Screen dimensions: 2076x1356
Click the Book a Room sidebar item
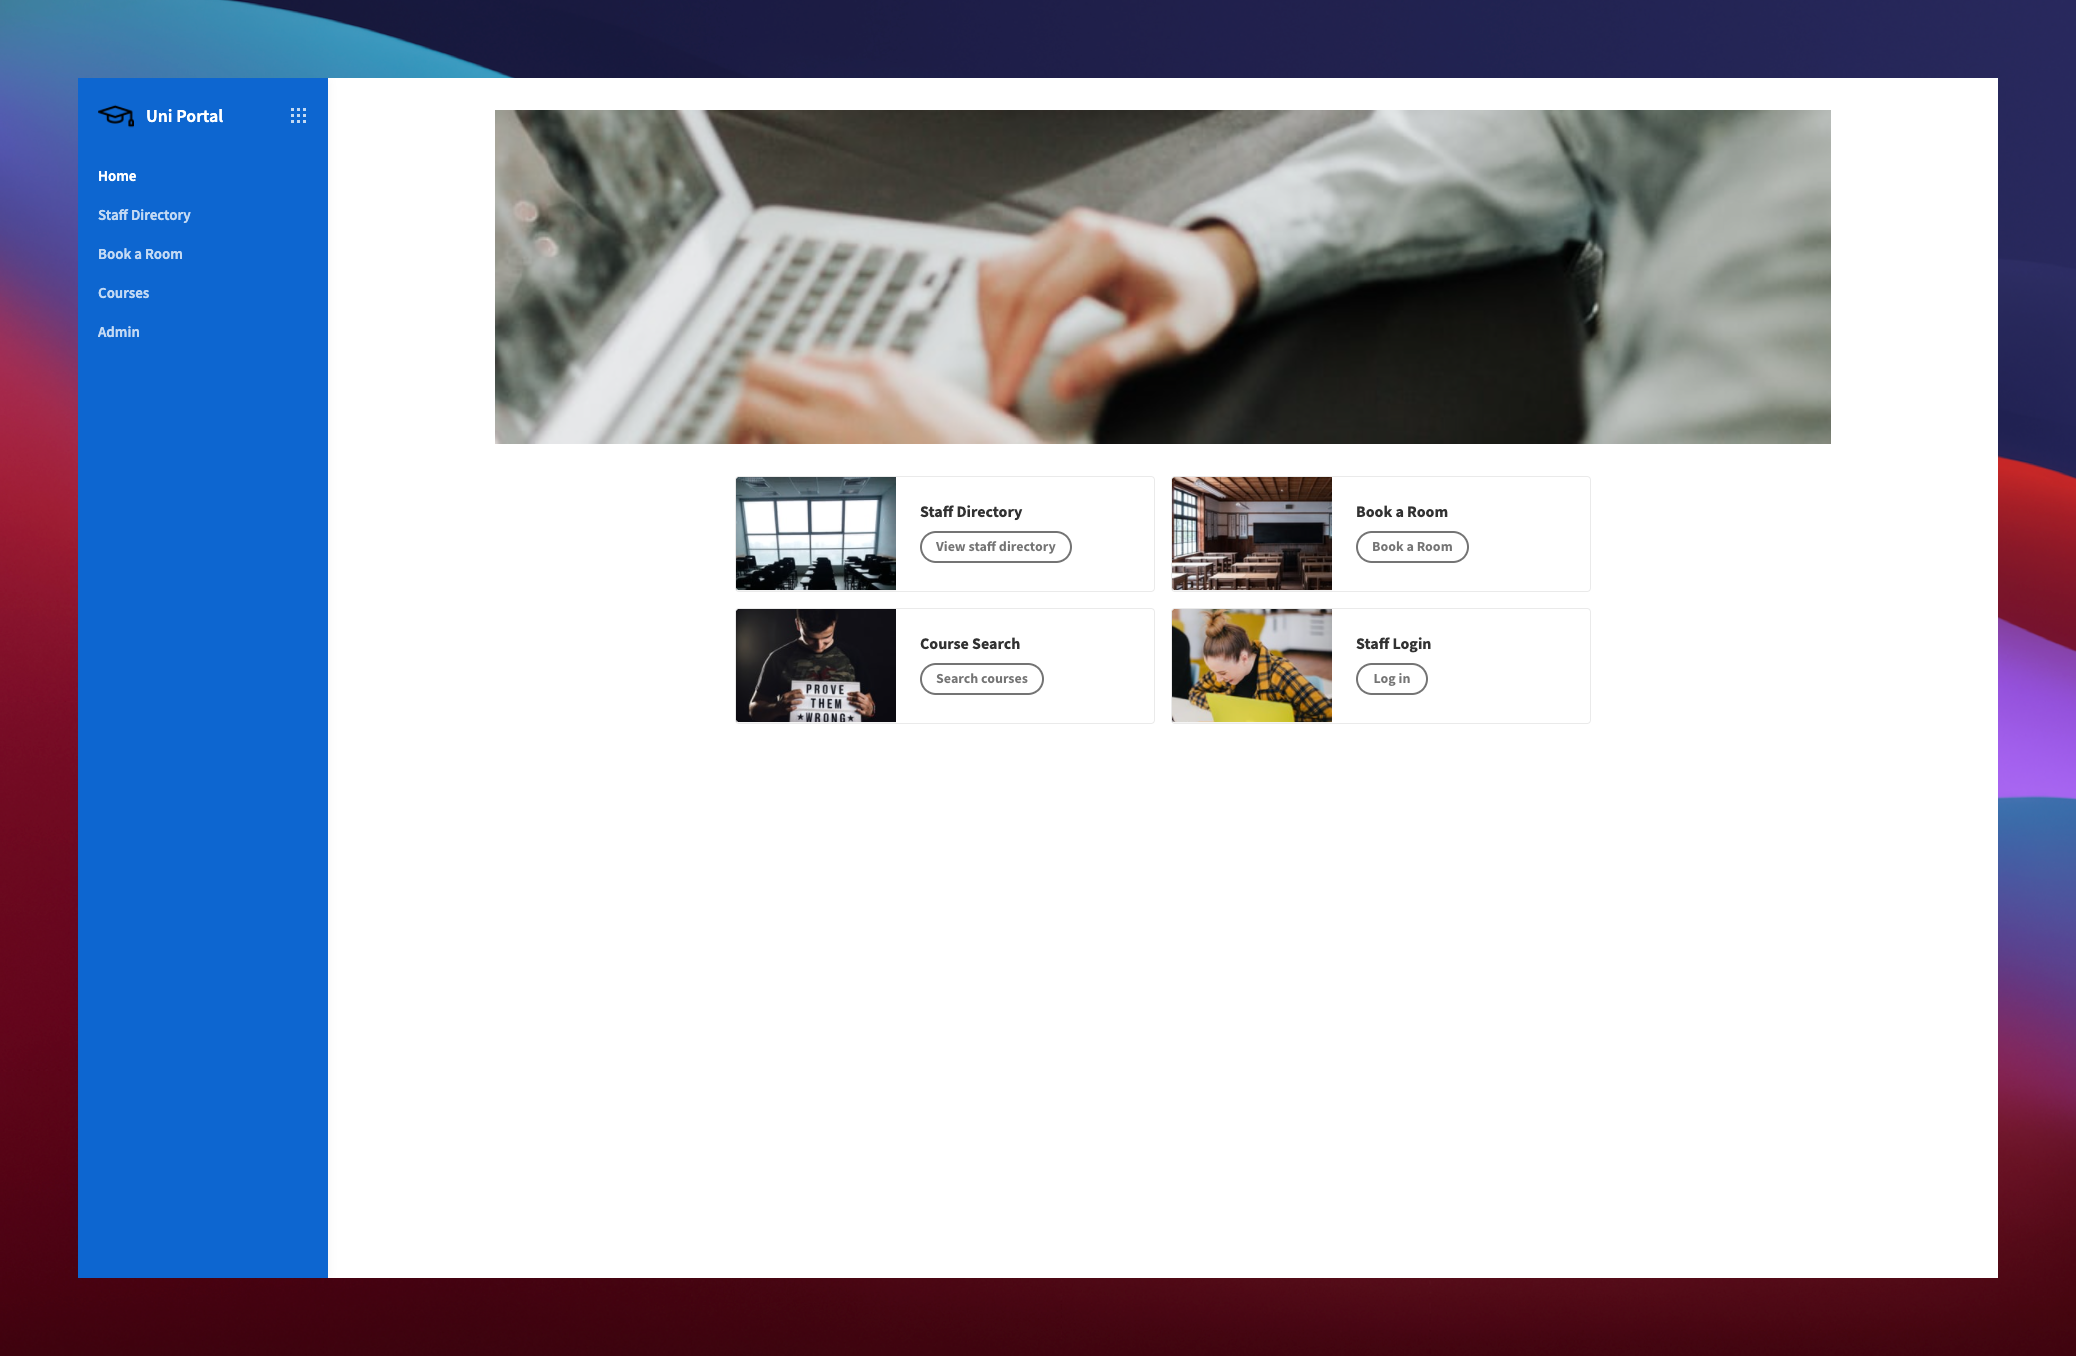(139, 254)
